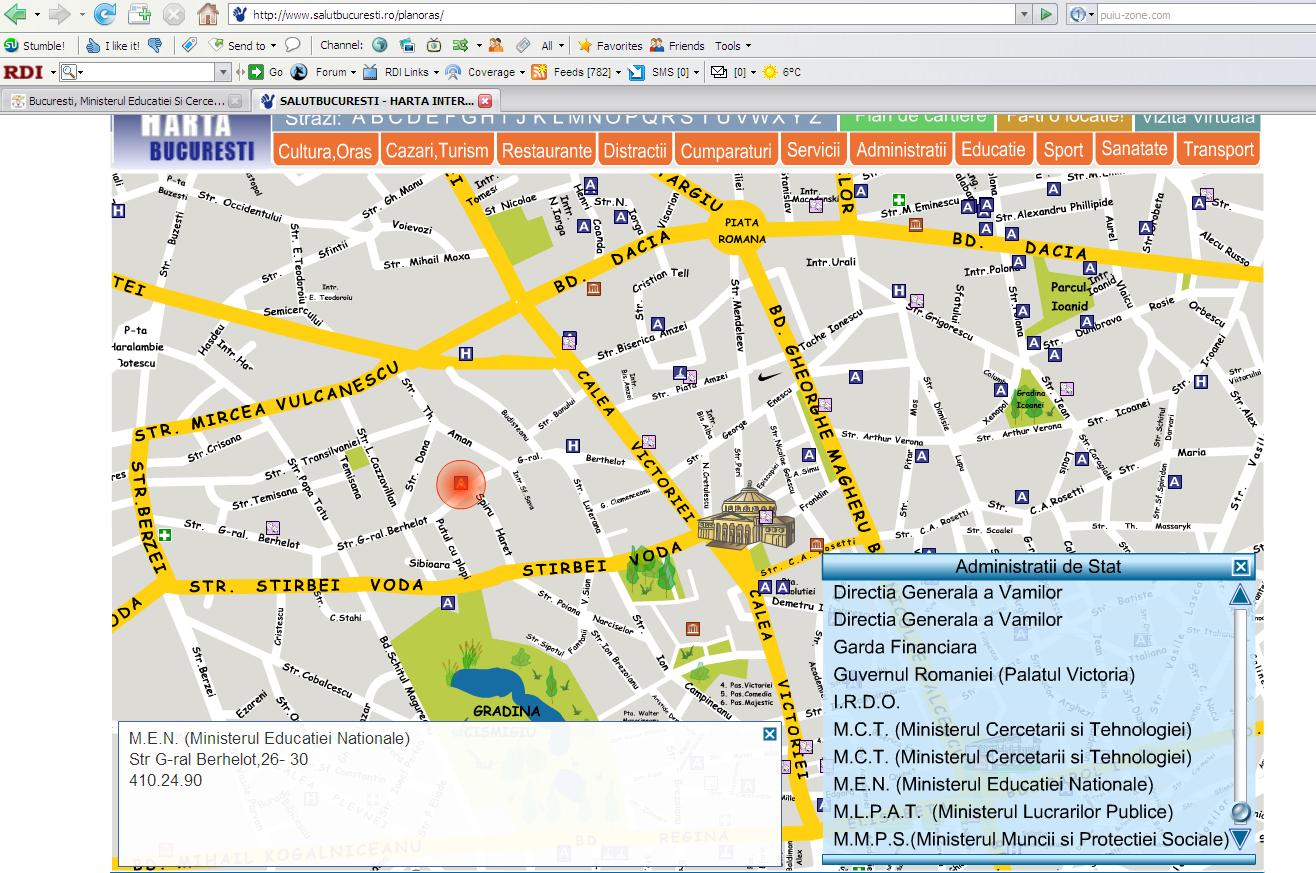Open StumbleUpon Friends

(677, 45)
